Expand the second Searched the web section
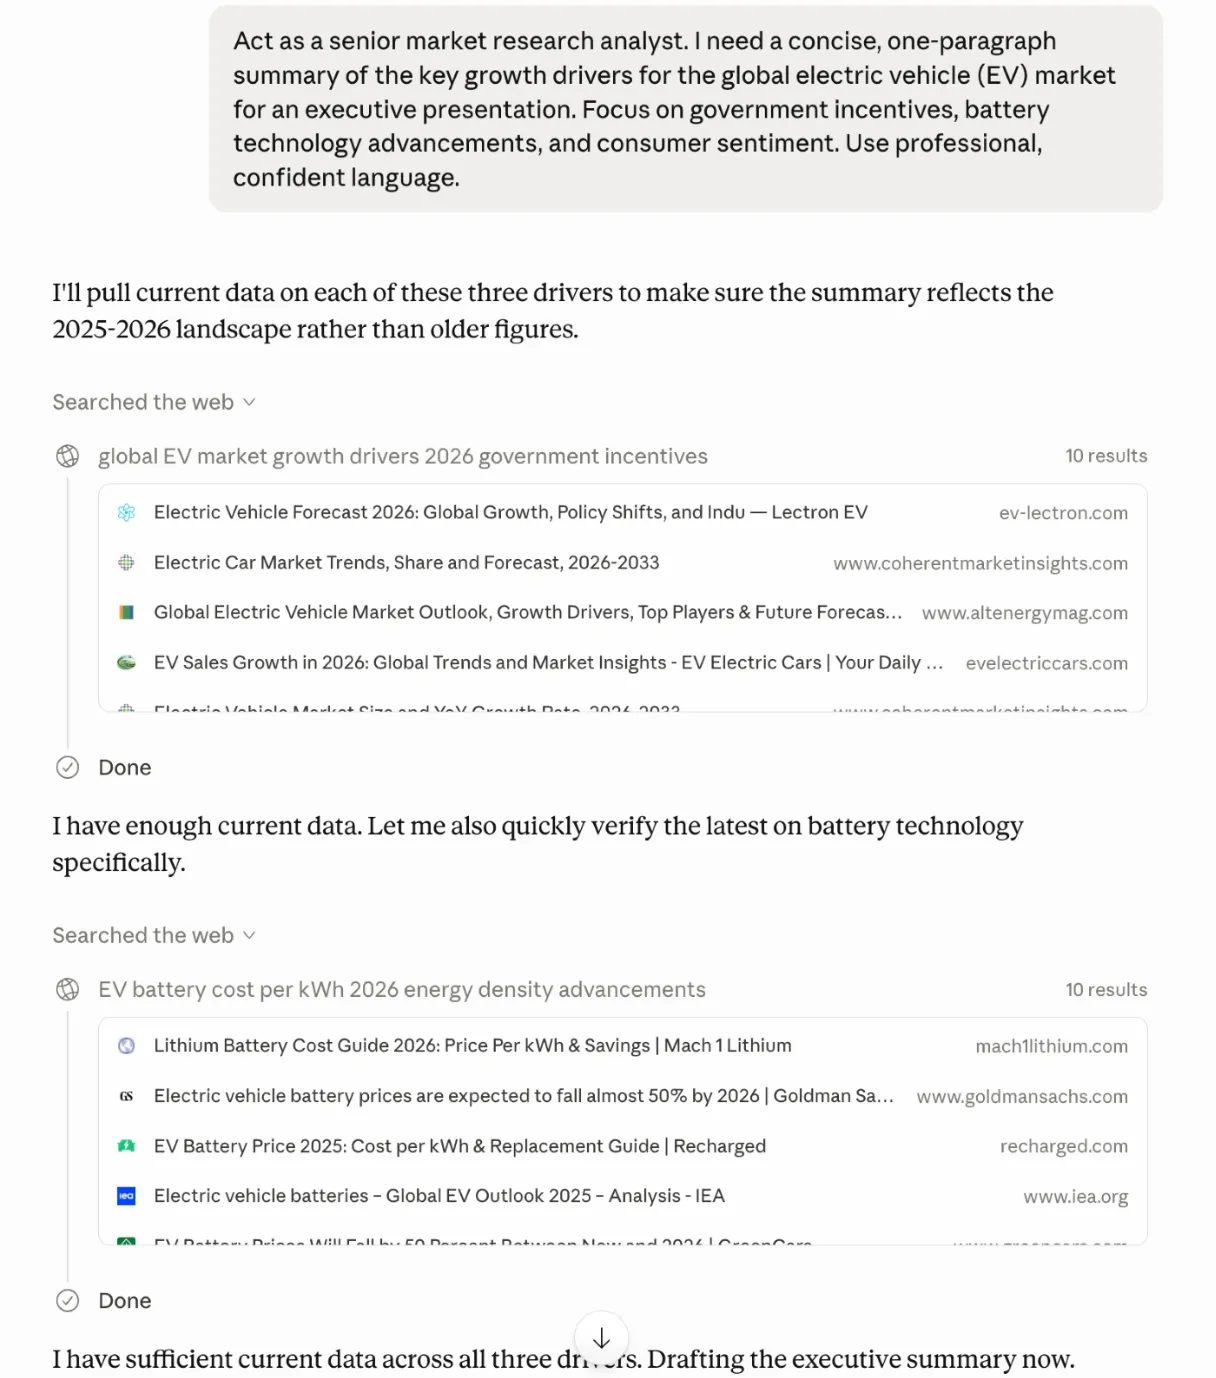The height and width of the screenshot is (1378, 1216). [249, 935]
